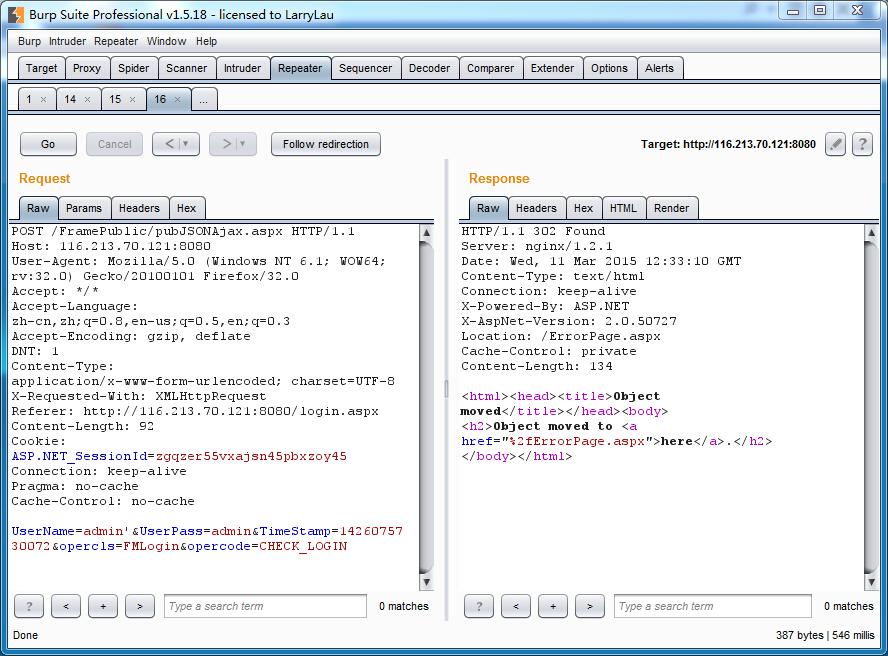Viewport: 888px width, 656px height.
Task: Switch to the Decoder tab
Action: (429, 68)
